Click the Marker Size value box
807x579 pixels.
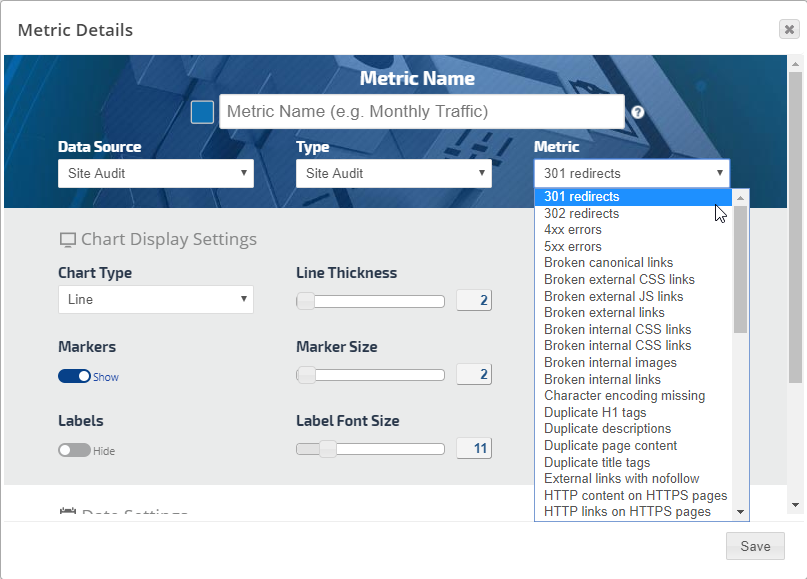(x=474, y=374)
